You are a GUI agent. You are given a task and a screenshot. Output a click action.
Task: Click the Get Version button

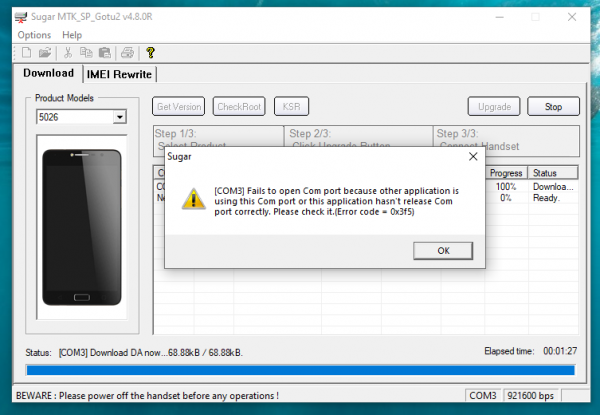pos(179,106)
